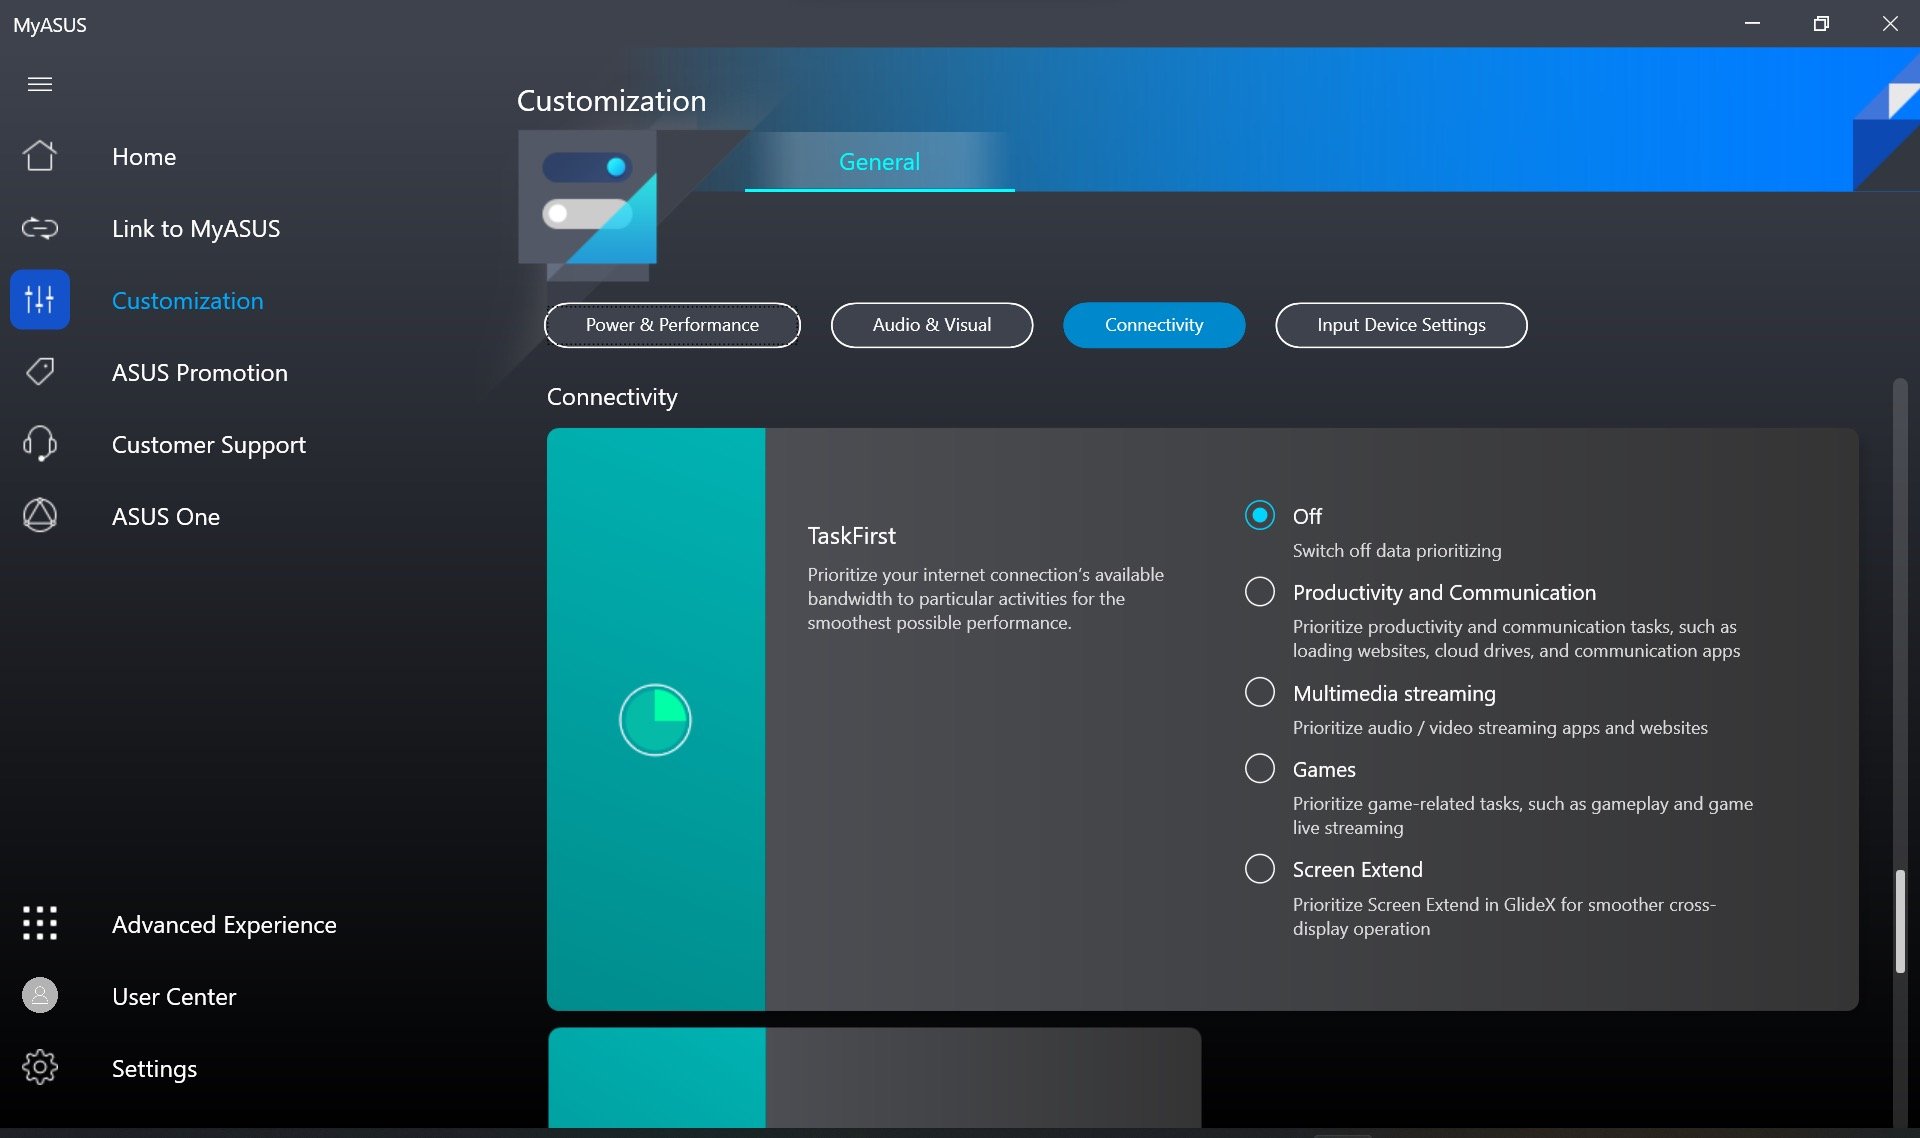This screenshot has width=1920, height=1138.
Task: Select the Link to MyASUS icon
Action: coord(41,228)
